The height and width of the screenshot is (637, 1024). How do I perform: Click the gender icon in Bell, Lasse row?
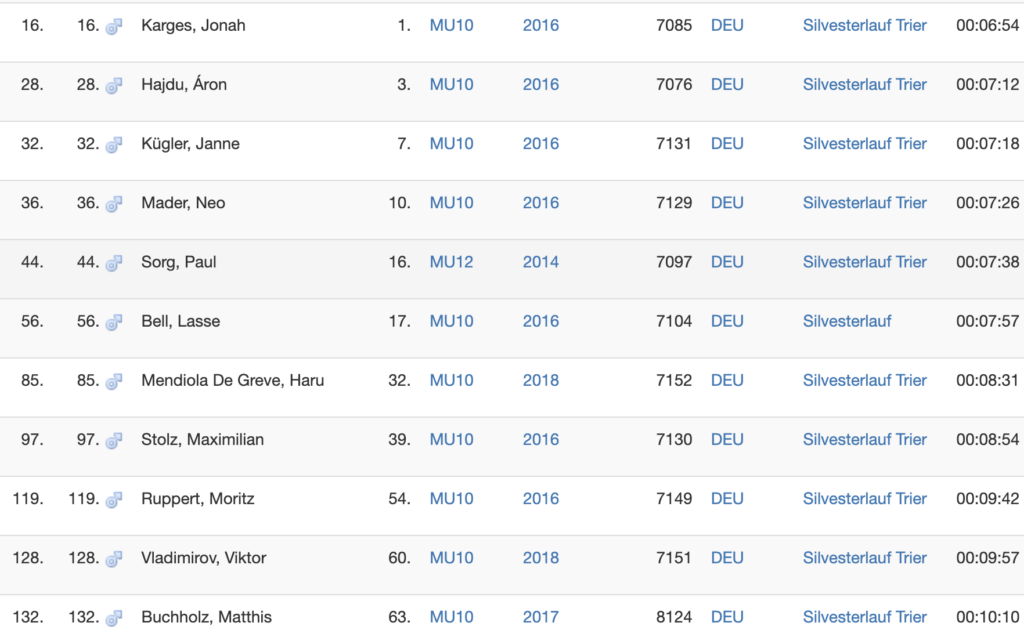114,322
